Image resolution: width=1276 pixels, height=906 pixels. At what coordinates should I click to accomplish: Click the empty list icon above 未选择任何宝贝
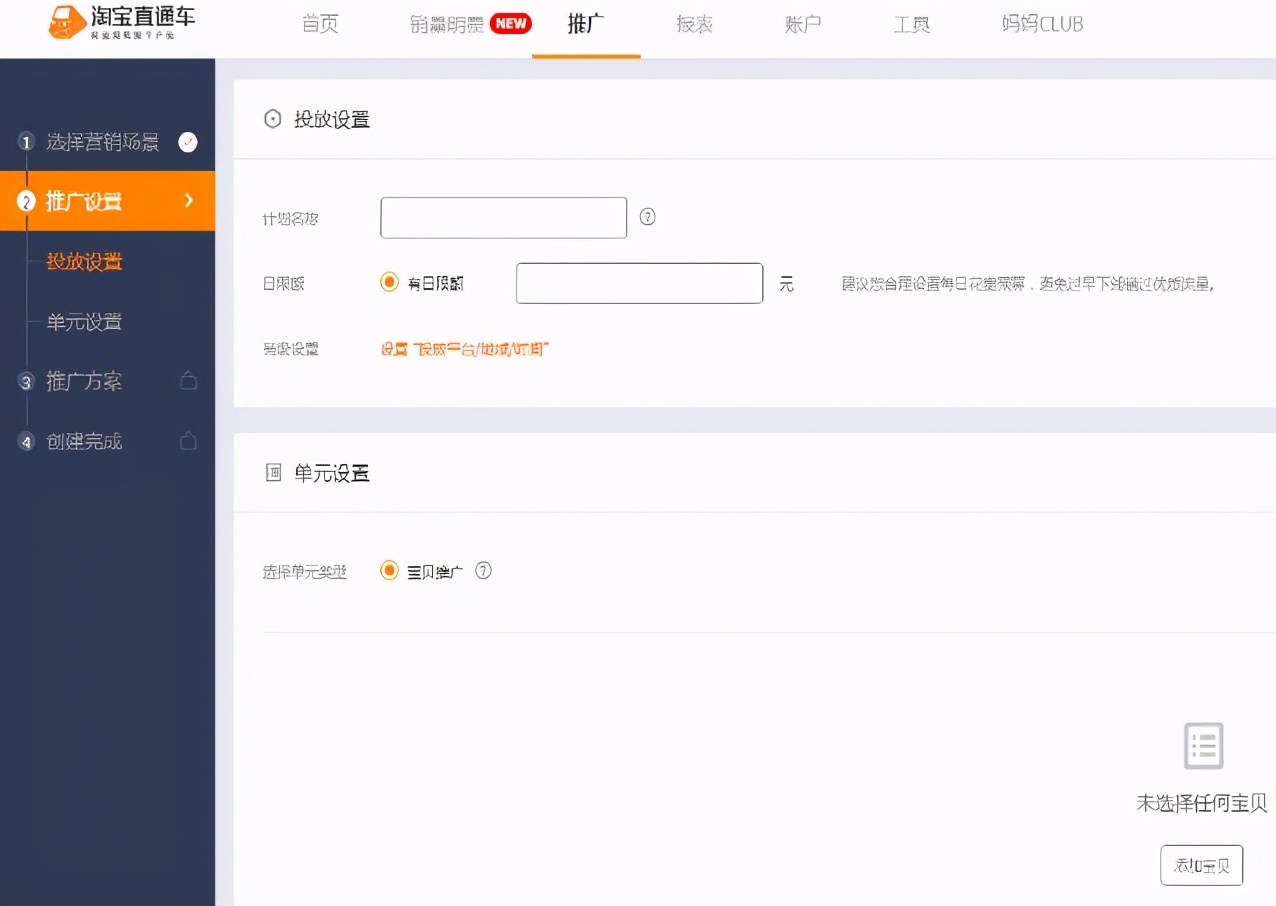point(1202,745)
